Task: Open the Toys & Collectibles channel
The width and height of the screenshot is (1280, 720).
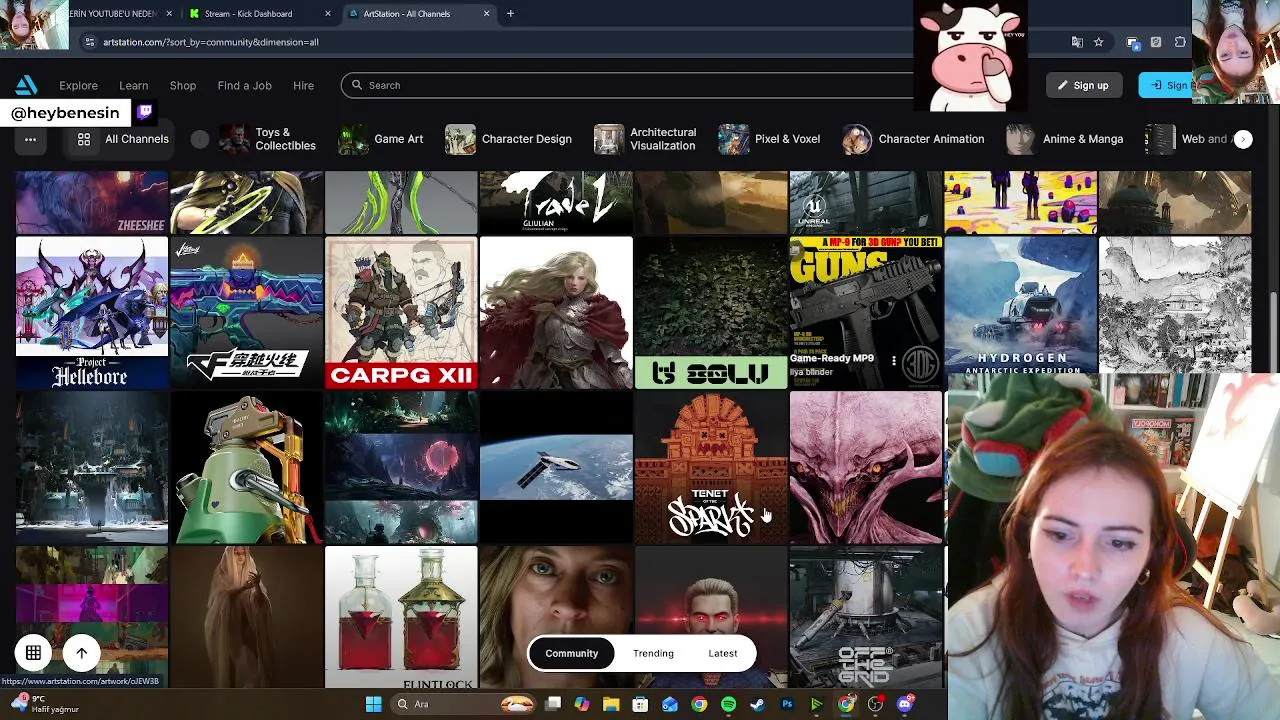Action: tap(268, 139)
